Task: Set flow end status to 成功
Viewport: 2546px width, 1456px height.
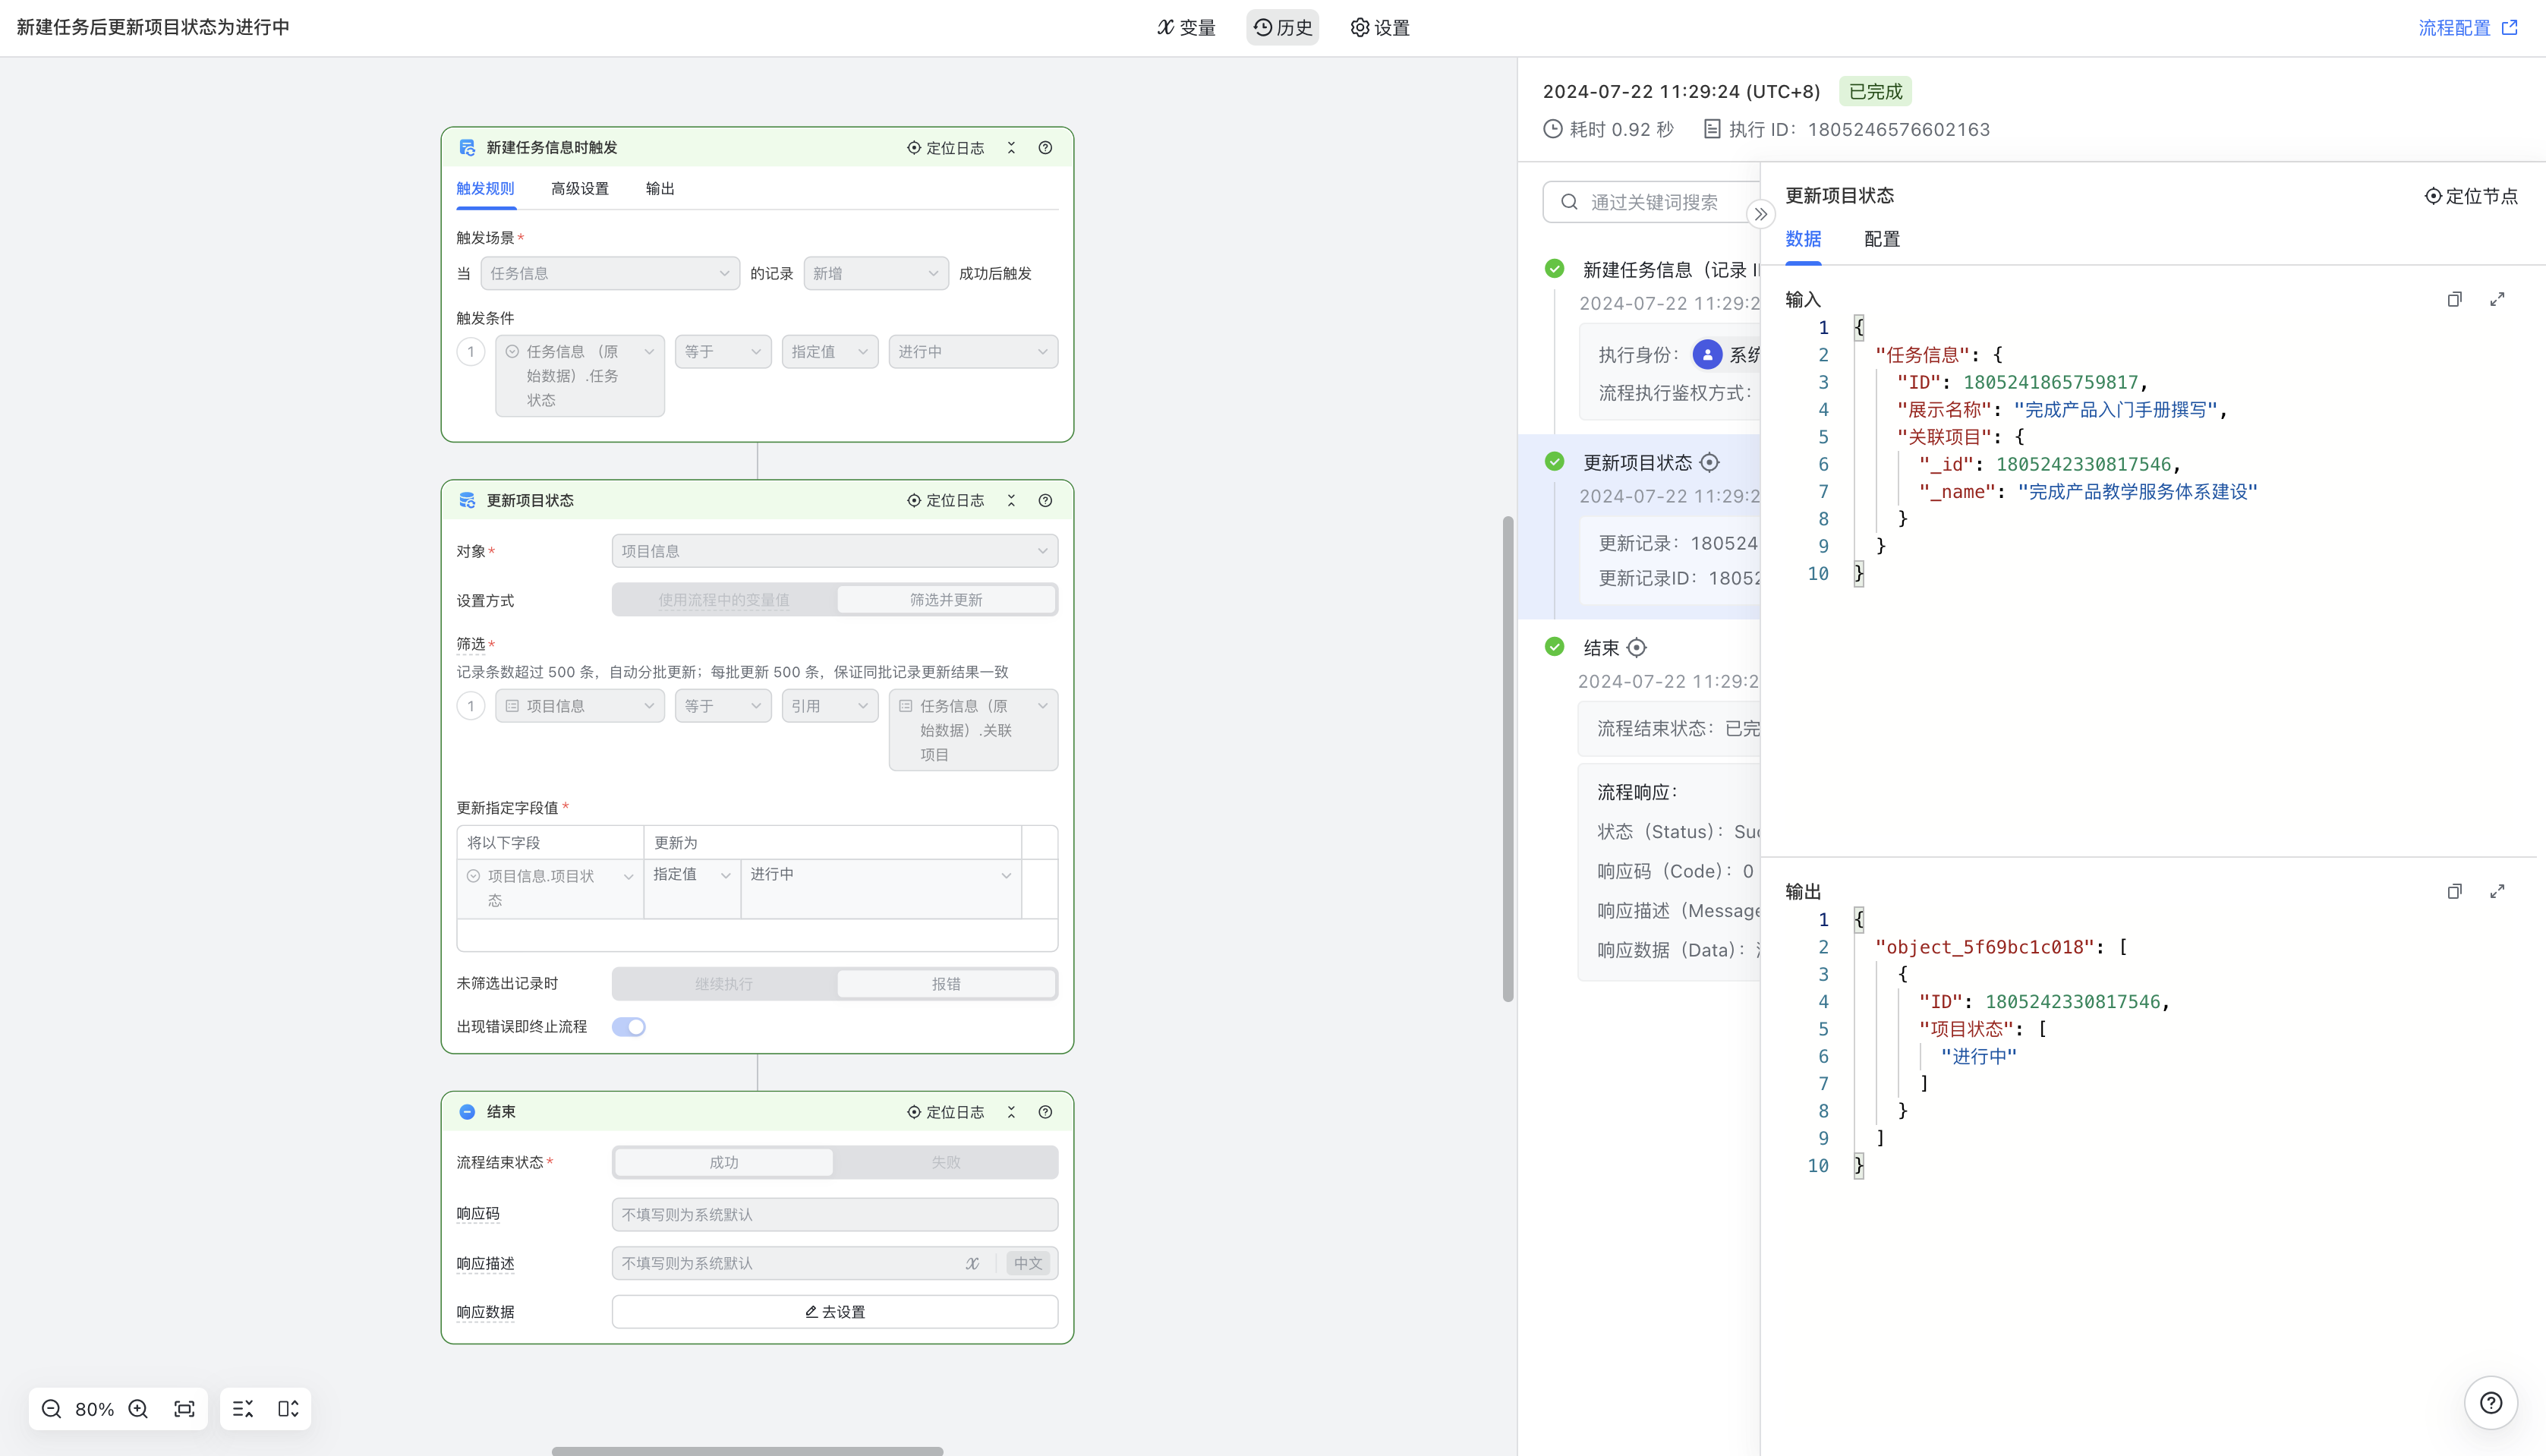Action: (724, 1162)
